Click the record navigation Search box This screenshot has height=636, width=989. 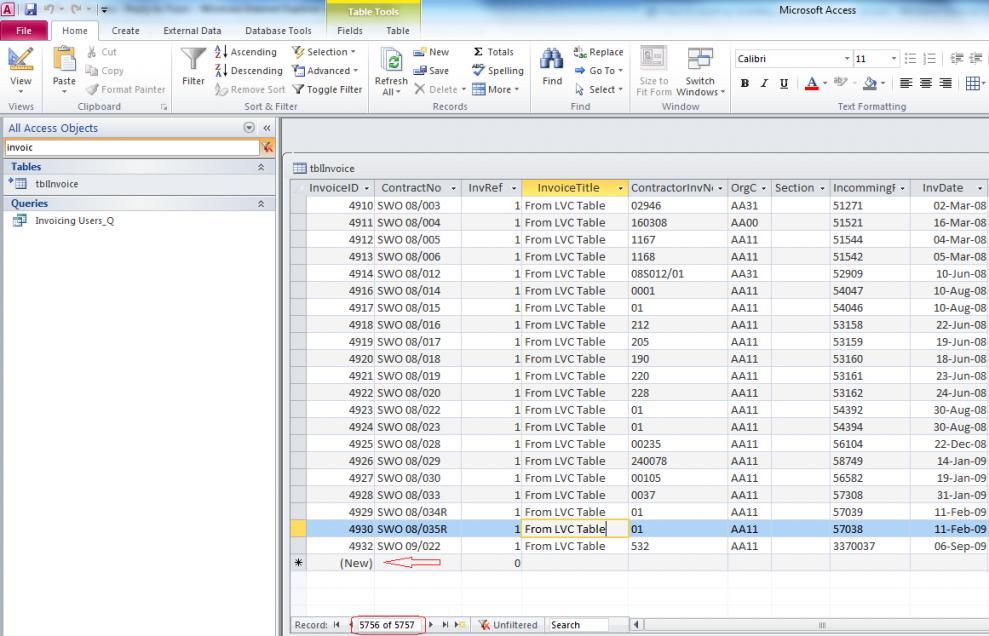pos(577,625)
